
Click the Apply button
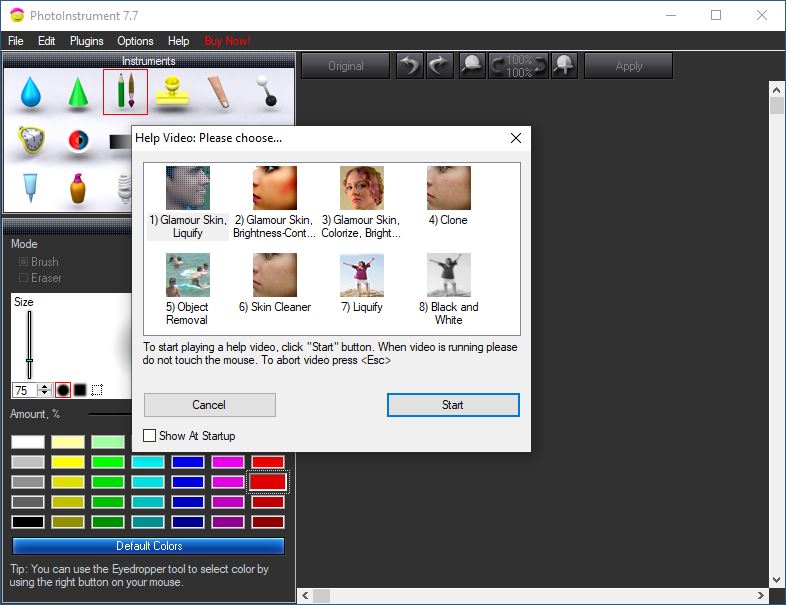tap(629, 66)
